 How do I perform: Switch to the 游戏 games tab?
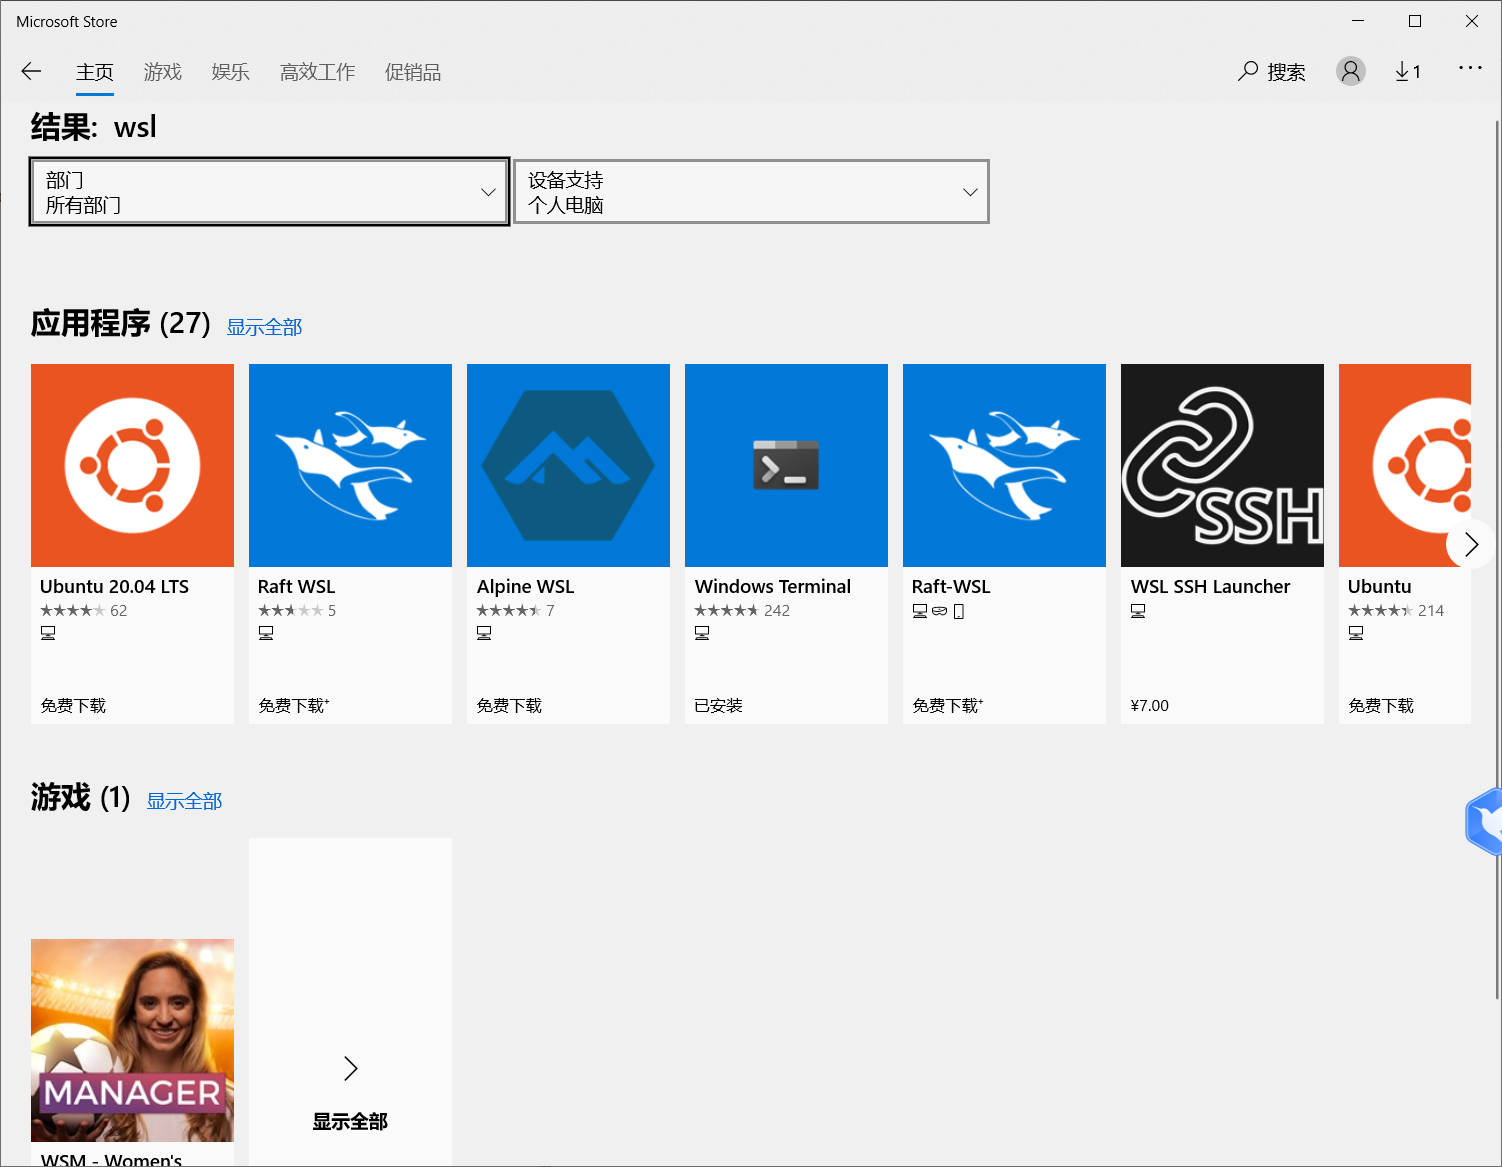click(x=163, y=72)
